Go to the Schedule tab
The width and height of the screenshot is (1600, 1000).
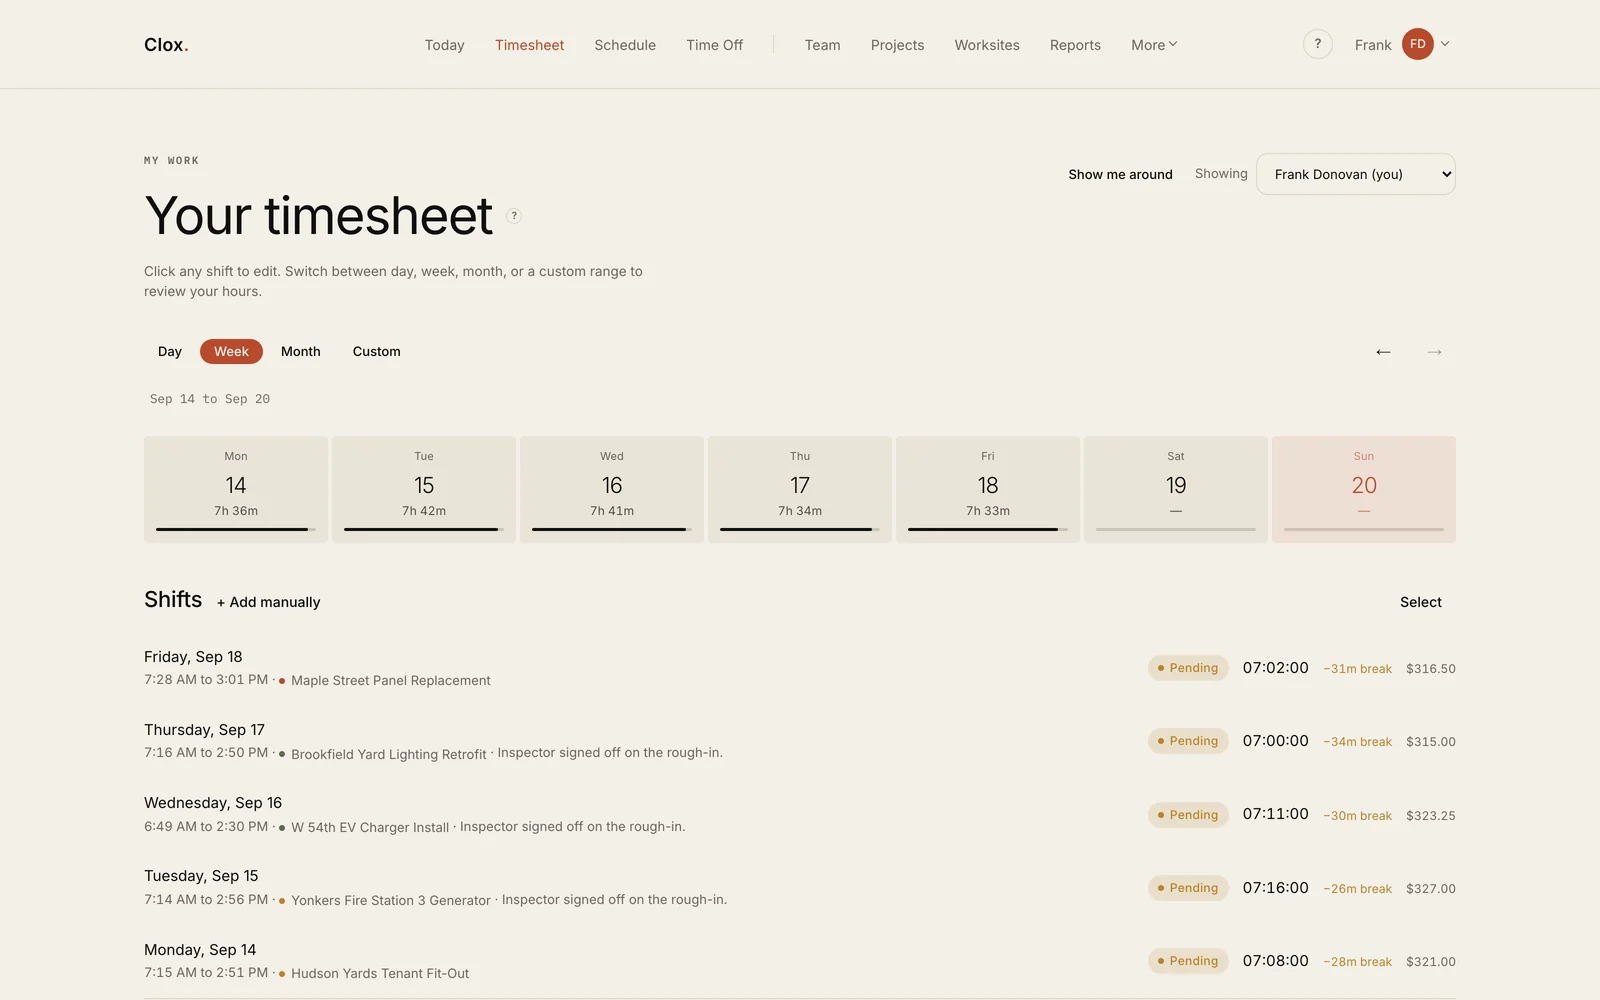click(625, 45)
